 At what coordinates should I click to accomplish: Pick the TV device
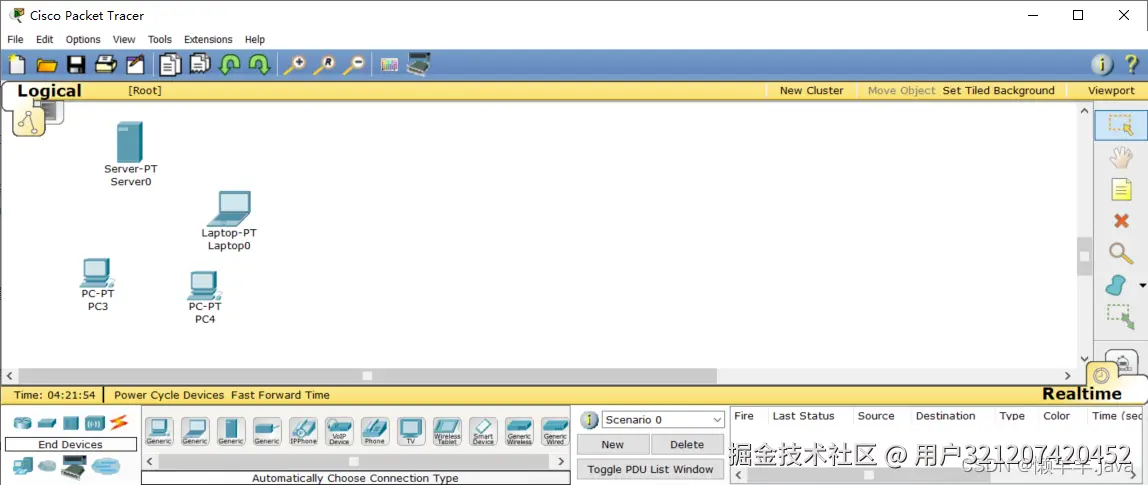pos(411,431)
